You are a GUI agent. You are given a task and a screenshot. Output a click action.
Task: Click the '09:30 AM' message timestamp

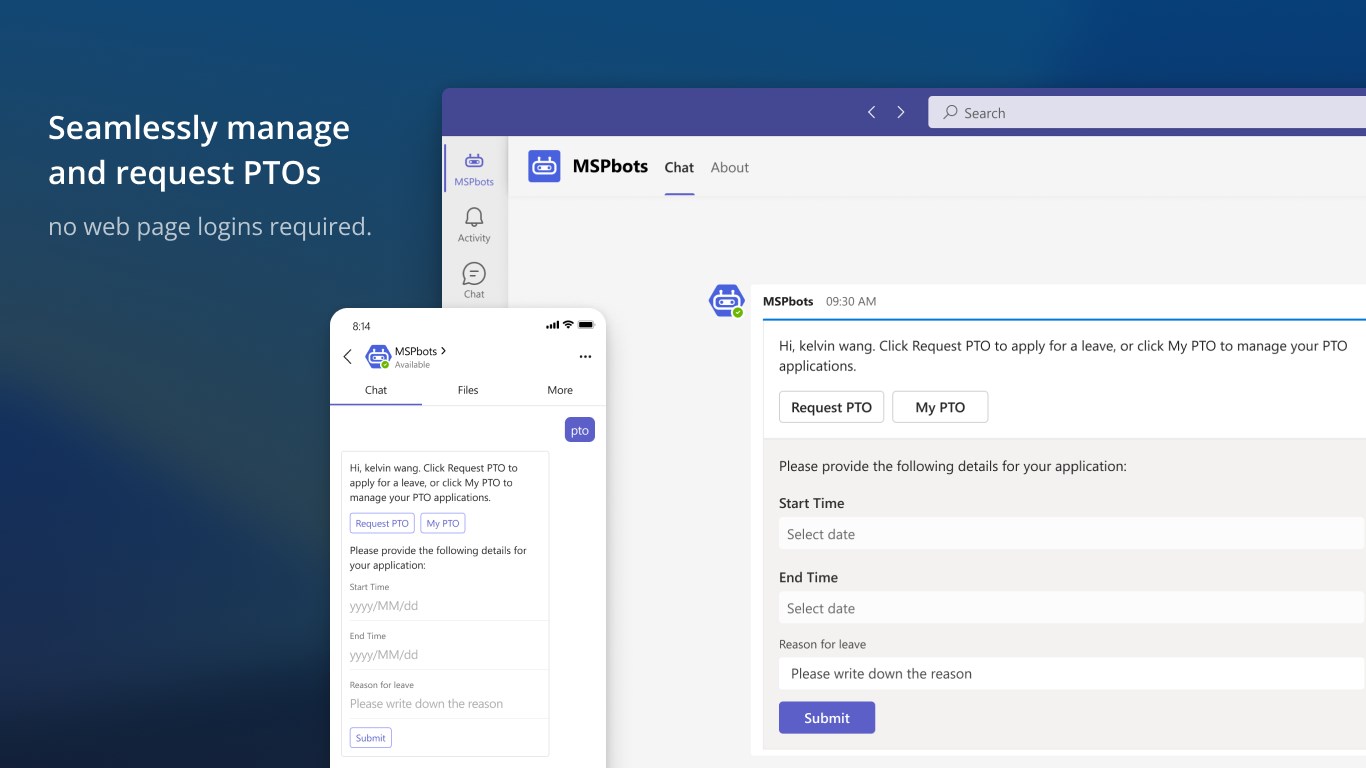click(x=851, y=301)
